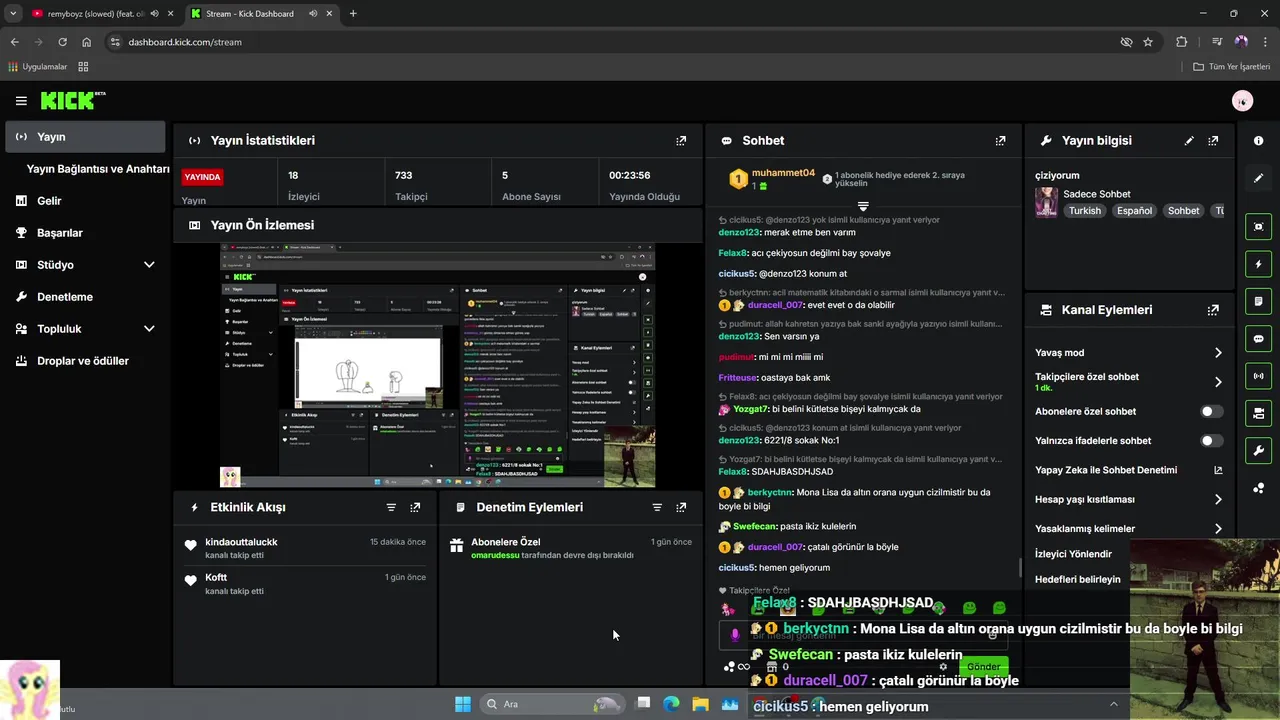Toggle the document log icon in right sidebar
The height and width of the screenshot is (720, 1280).
1259,301
